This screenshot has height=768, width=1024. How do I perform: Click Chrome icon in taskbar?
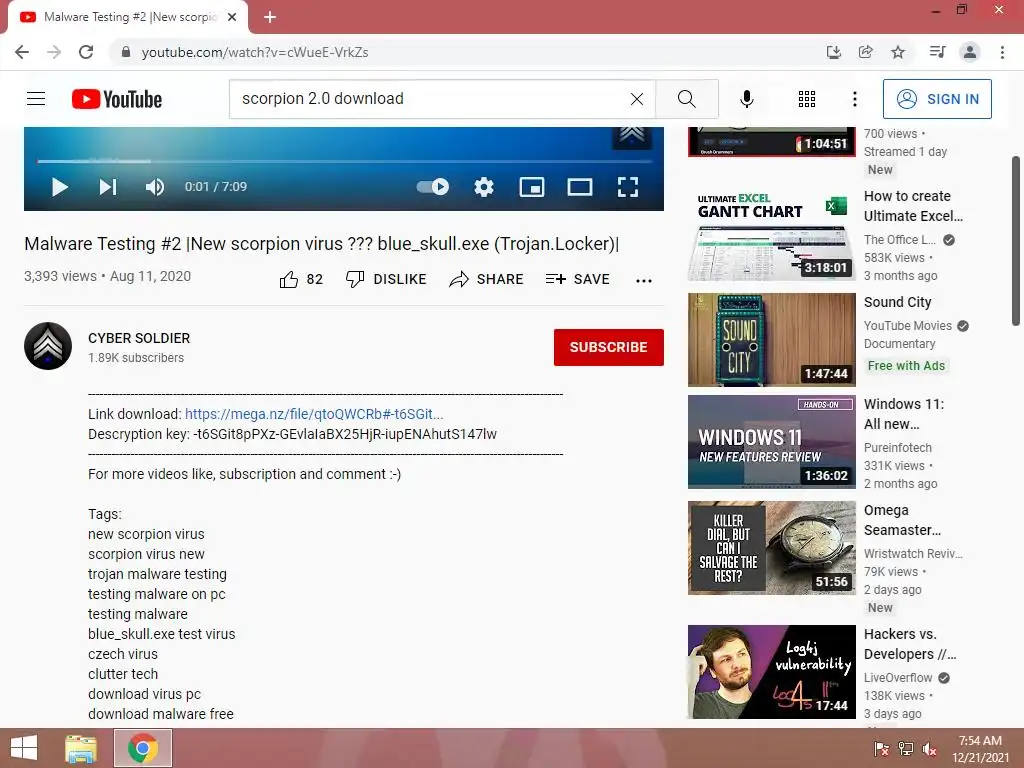(143, 748)
